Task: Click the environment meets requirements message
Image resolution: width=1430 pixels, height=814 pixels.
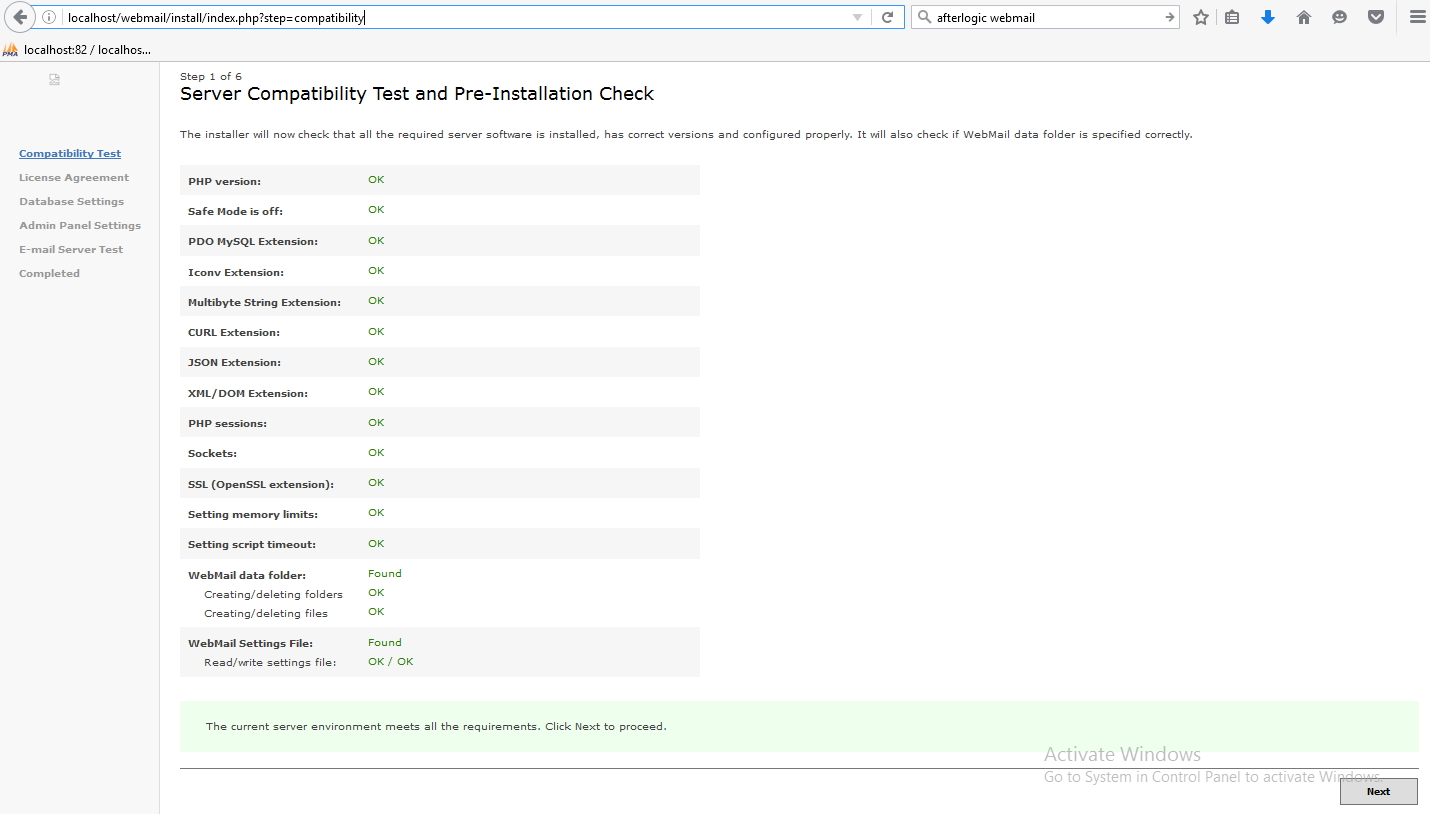Action: click(x=436, y=726)
